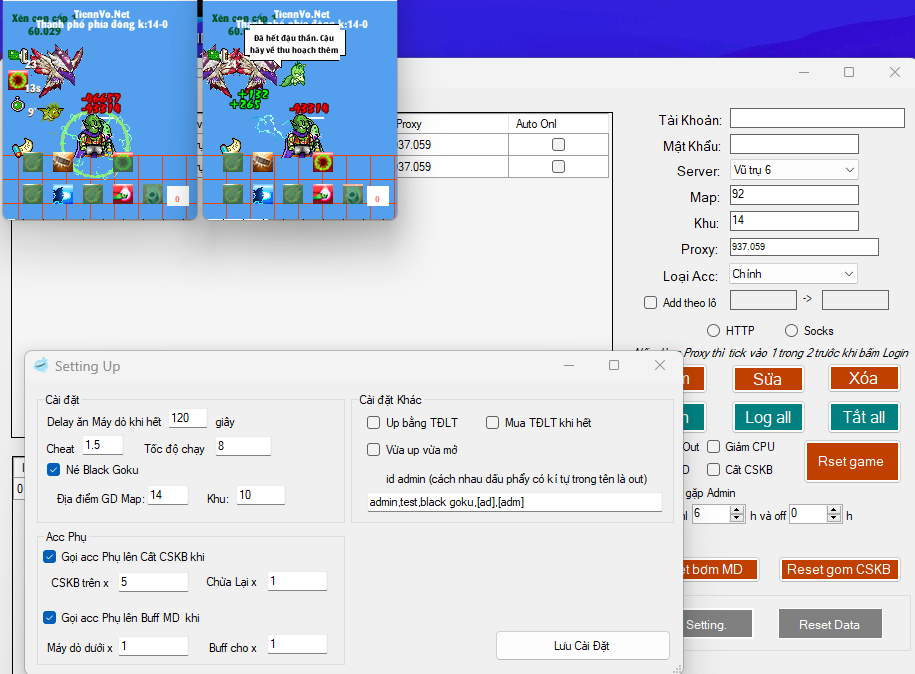Click the blue energy-wave skill in left game window
This screenshot has height=674, width=915.
62,194
